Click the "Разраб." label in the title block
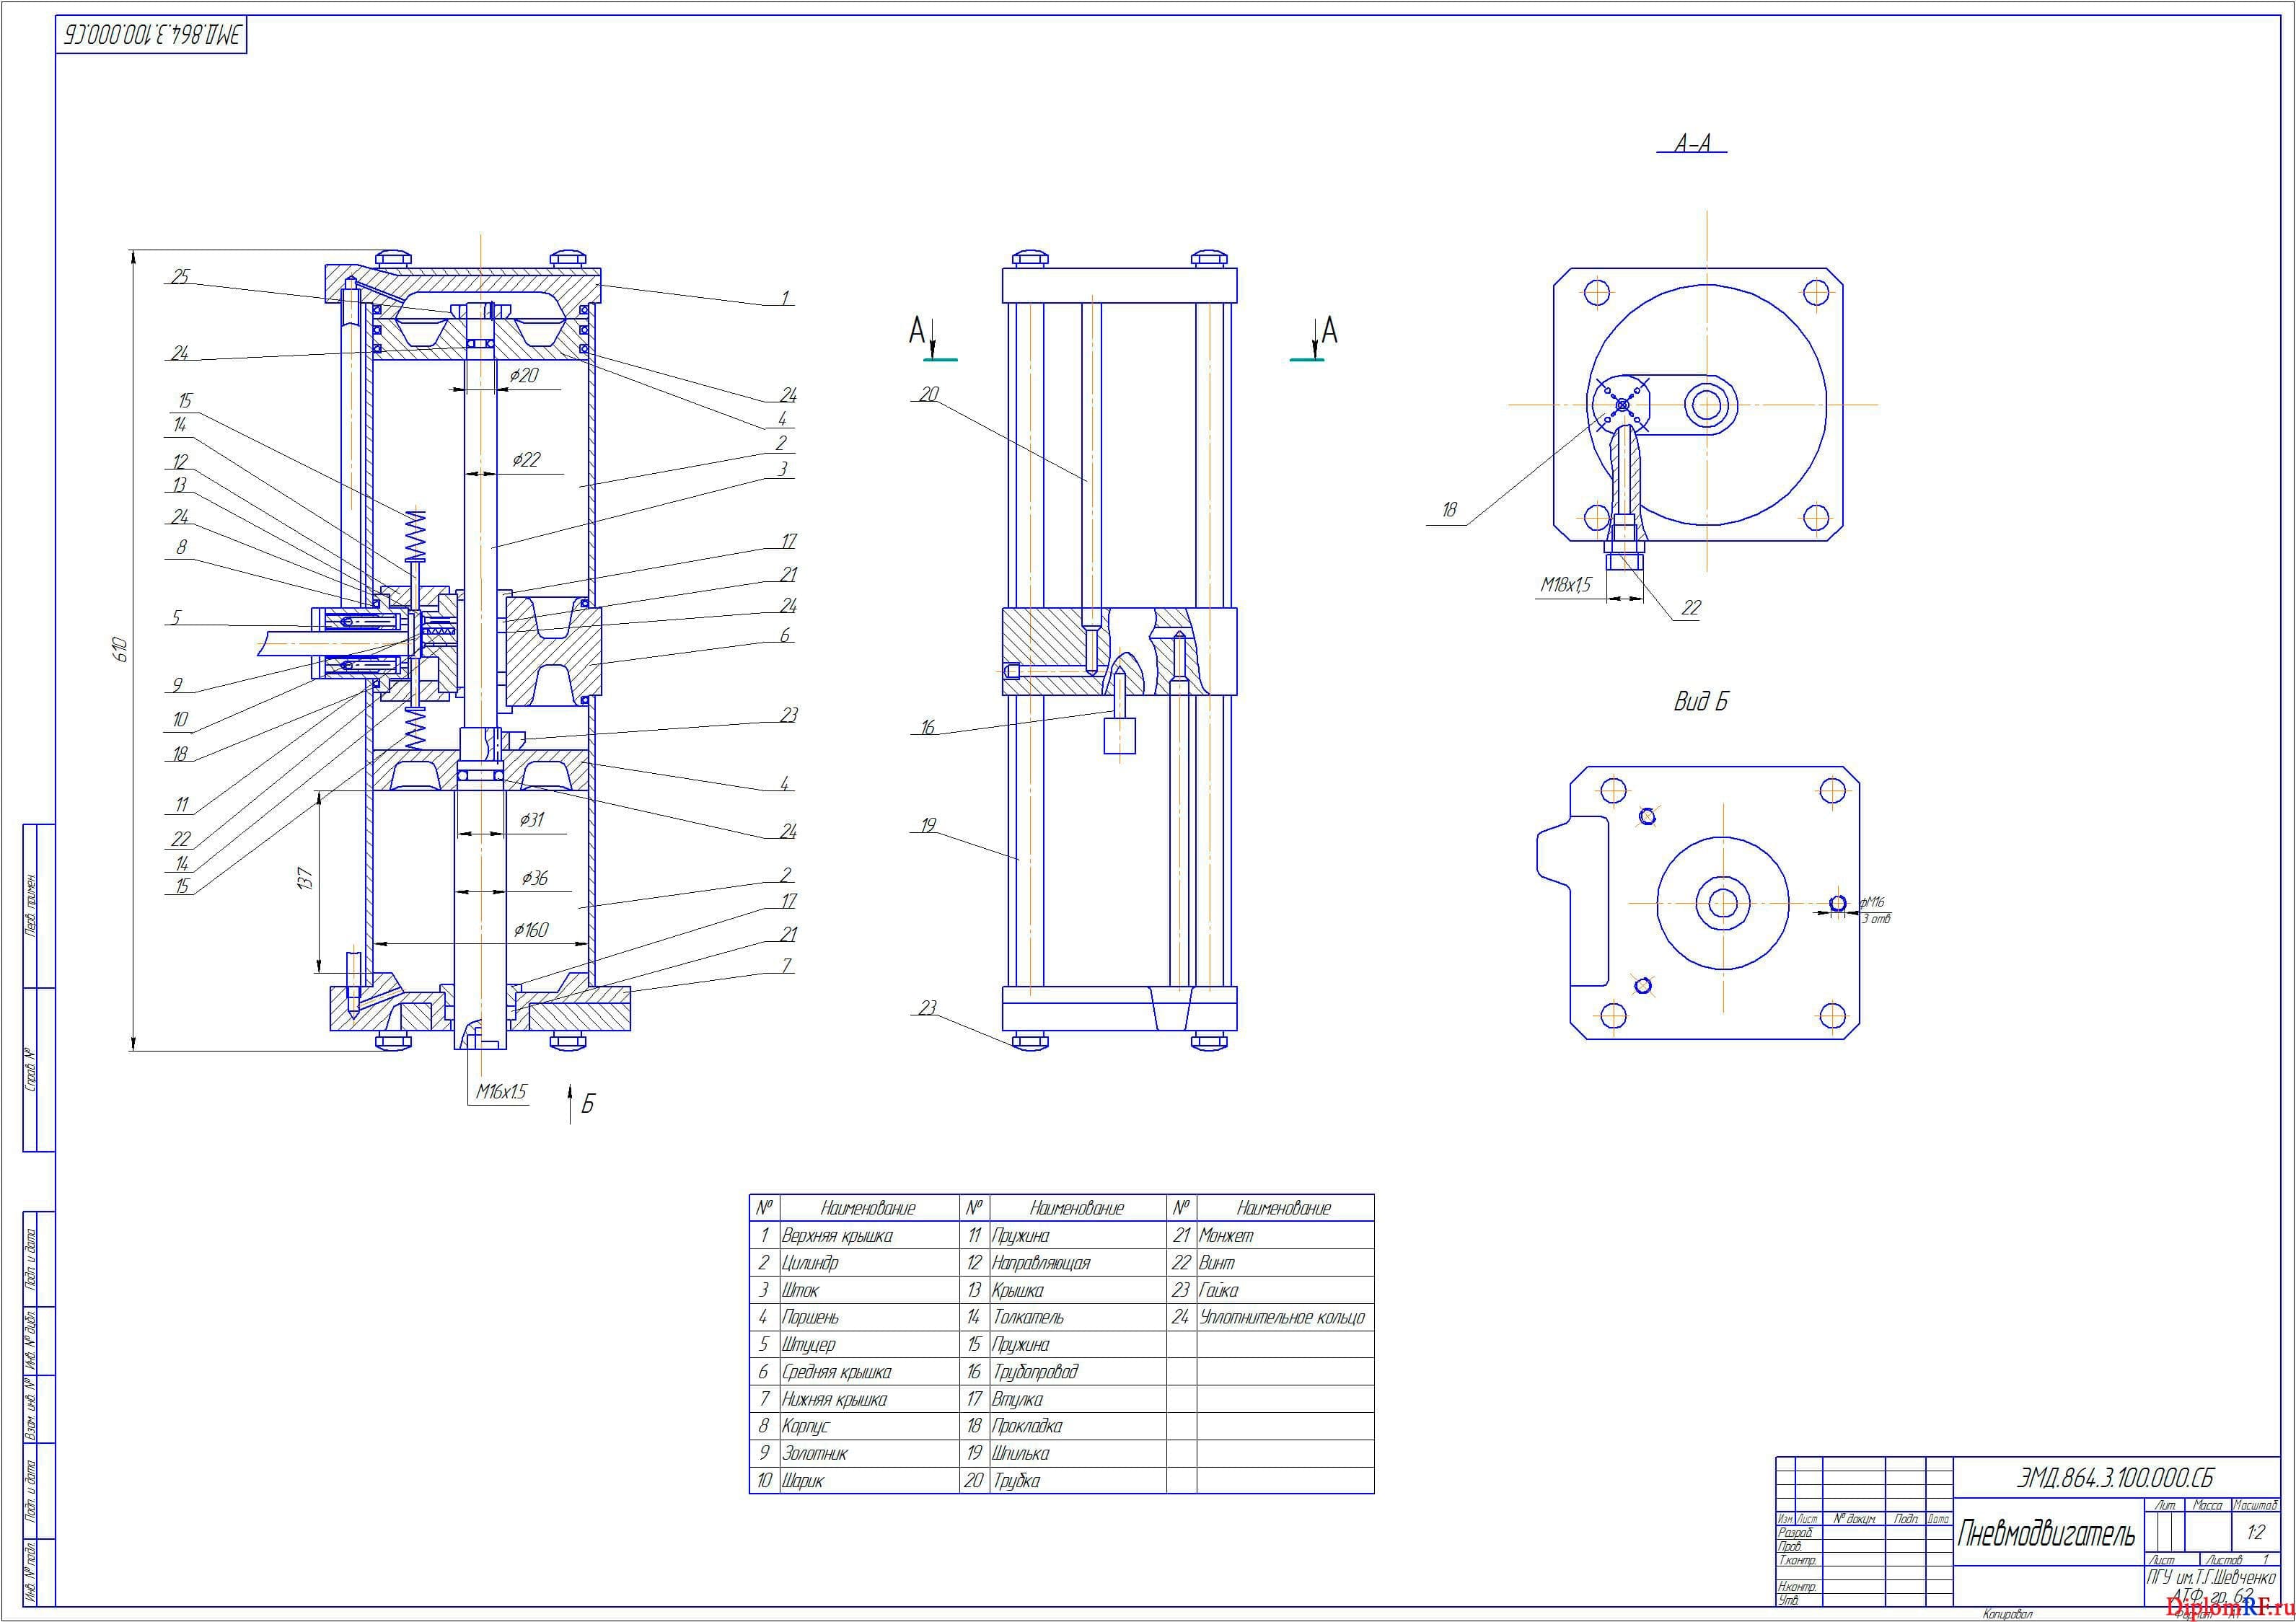Image resolution: width=2296 pixels, height=1622 pixels. point(1796,1532)
